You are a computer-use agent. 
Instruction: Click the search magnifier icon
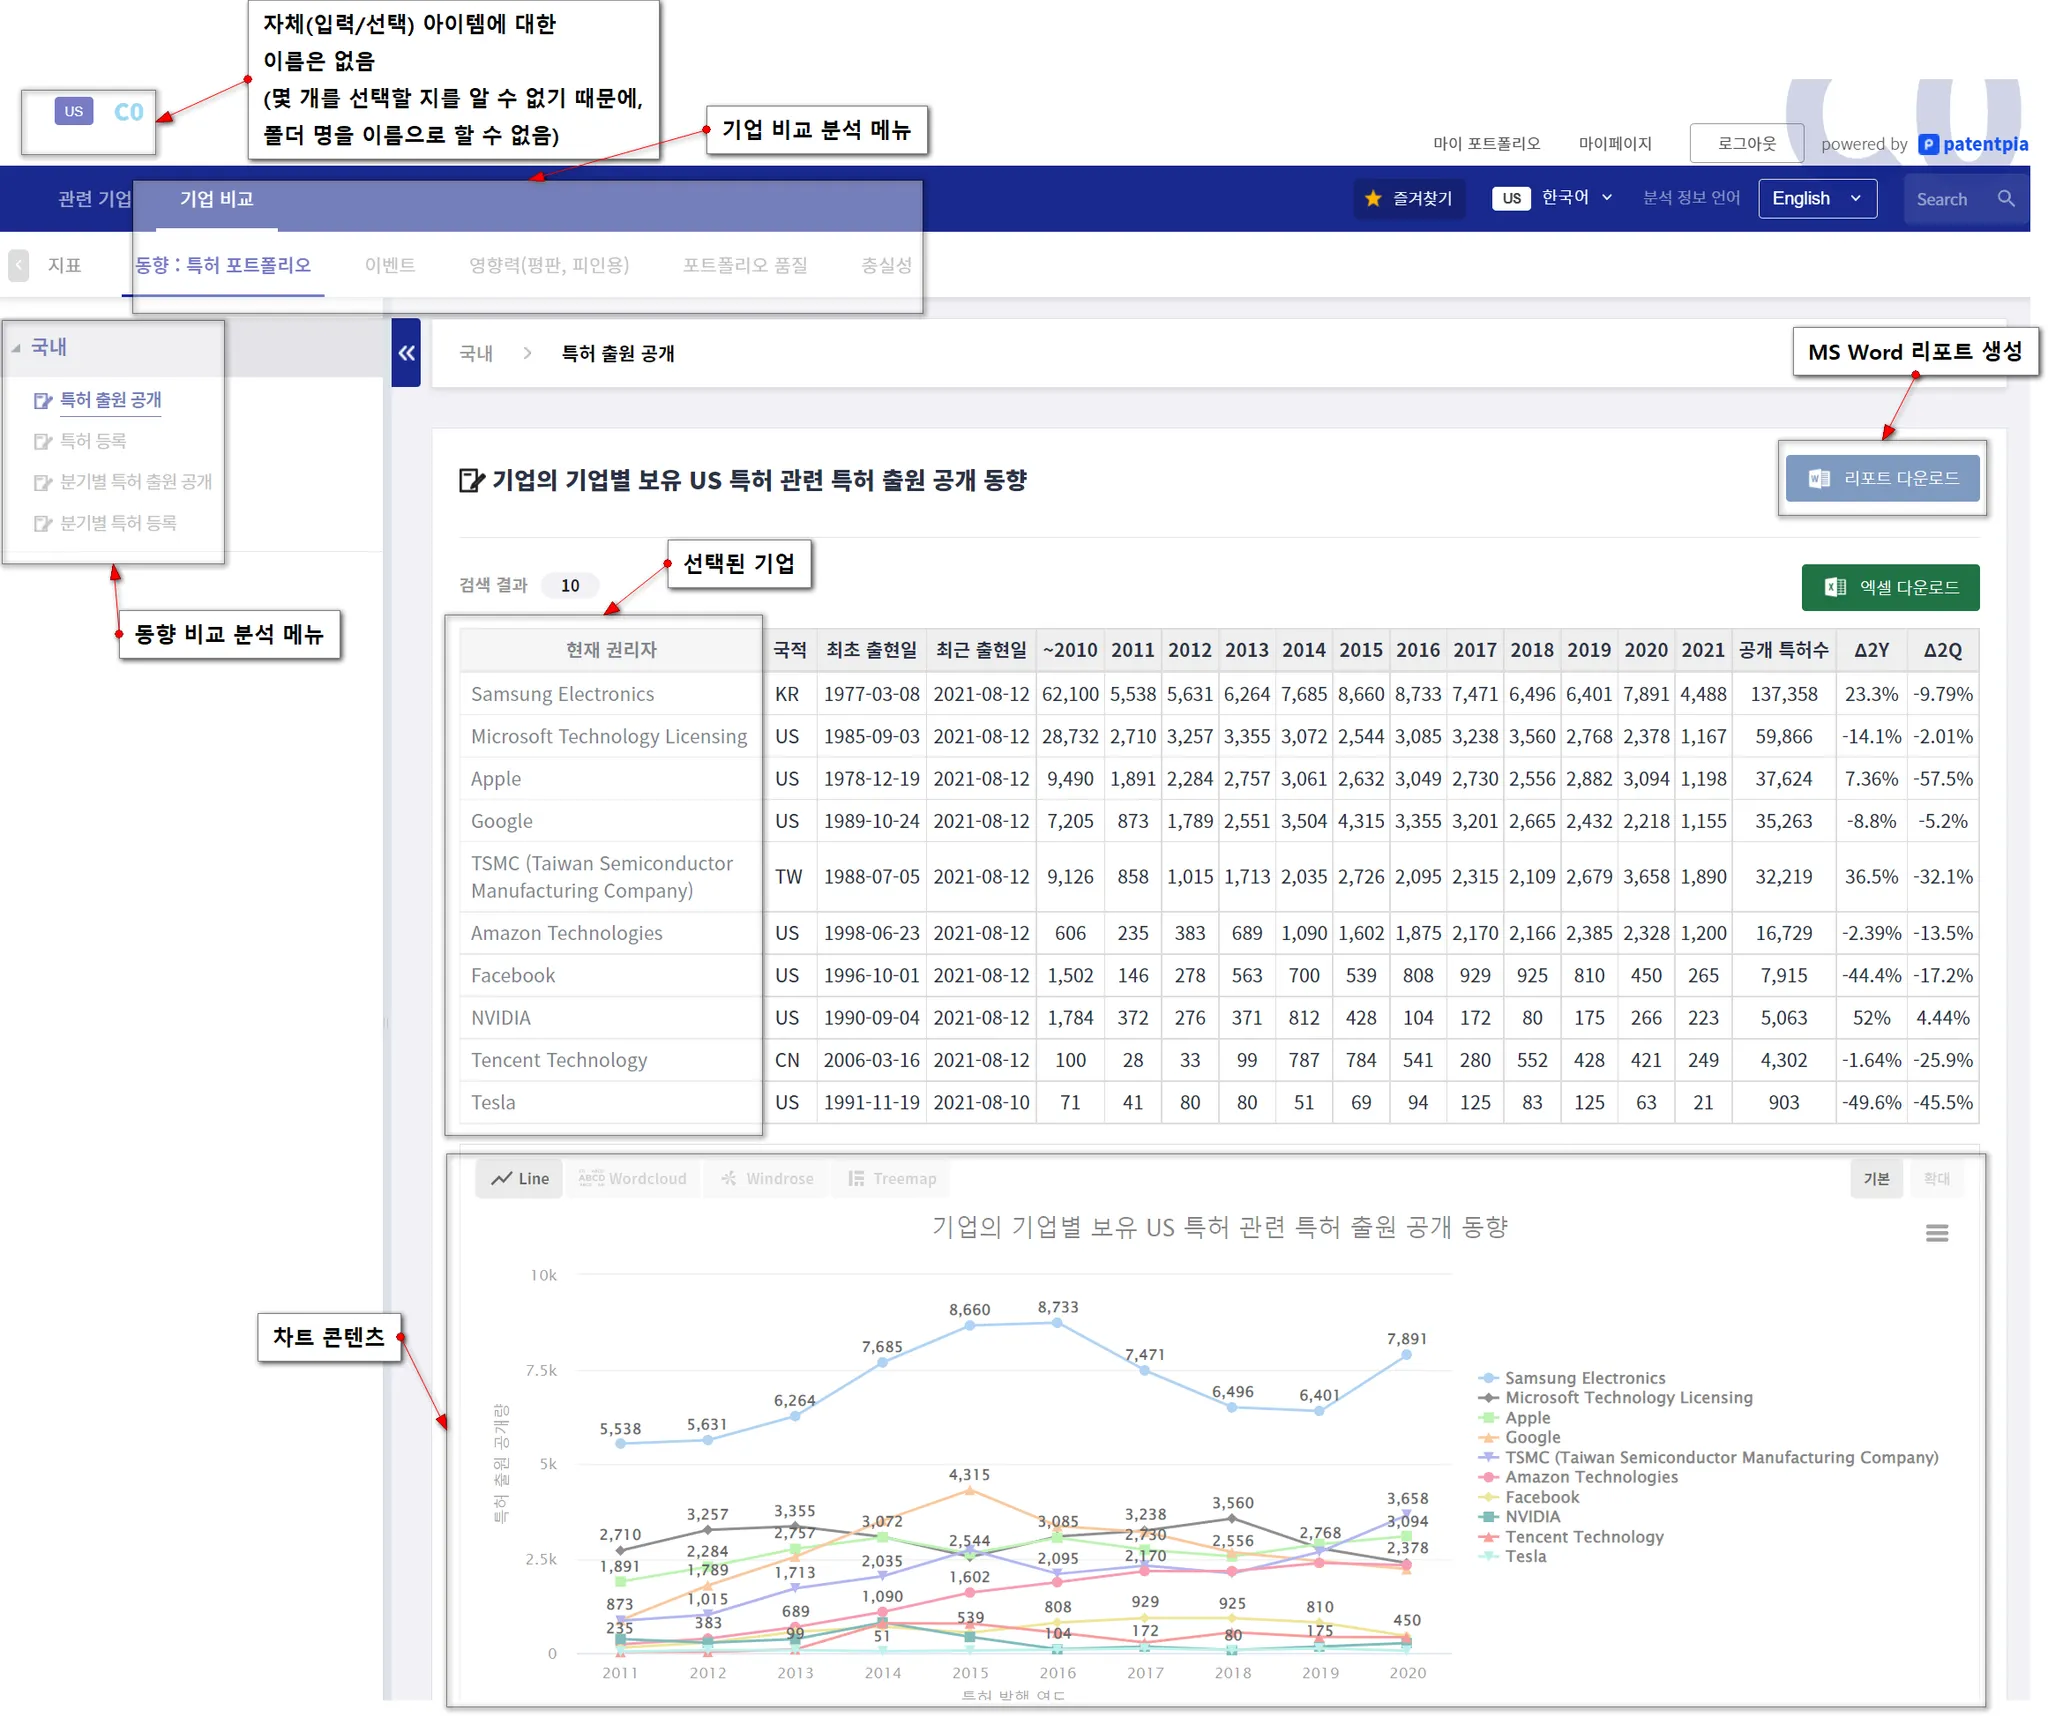[2005, 199]
